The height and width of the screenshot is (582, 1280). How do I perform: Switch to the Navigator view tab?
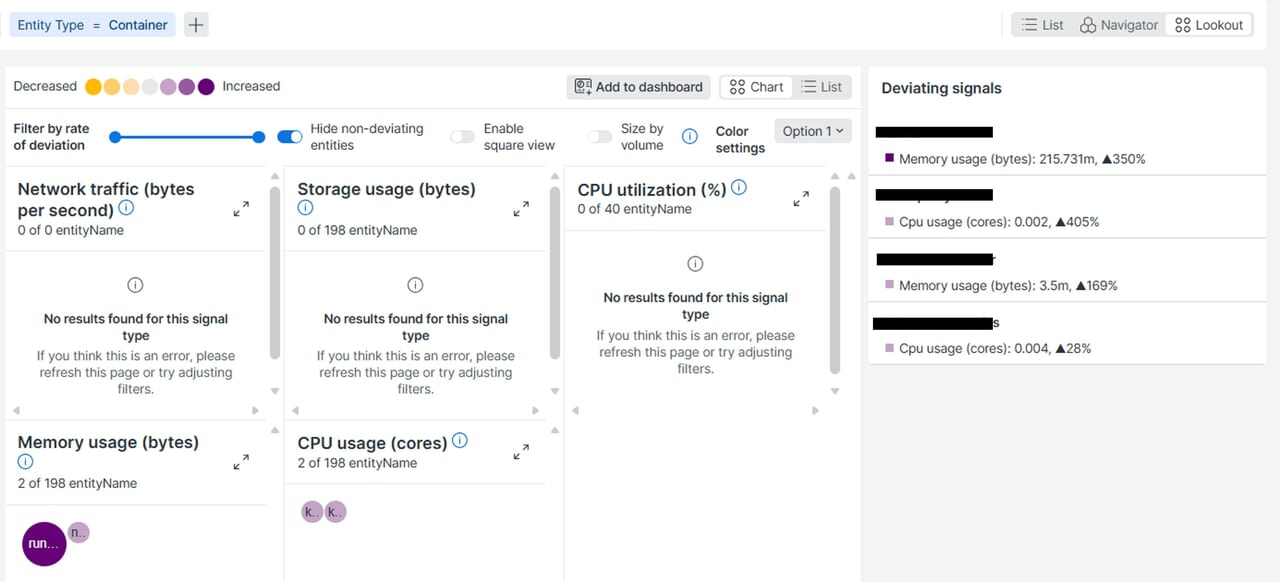point(1119,25)
